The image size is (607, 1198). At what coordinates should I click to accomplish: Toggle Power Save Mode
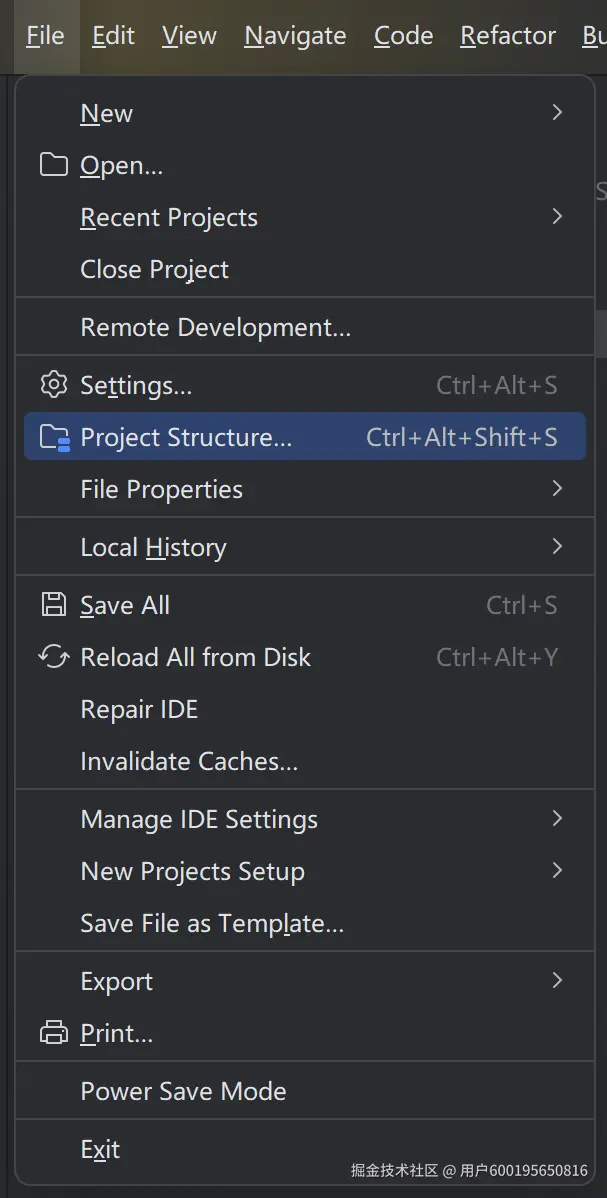point(183,1091)
